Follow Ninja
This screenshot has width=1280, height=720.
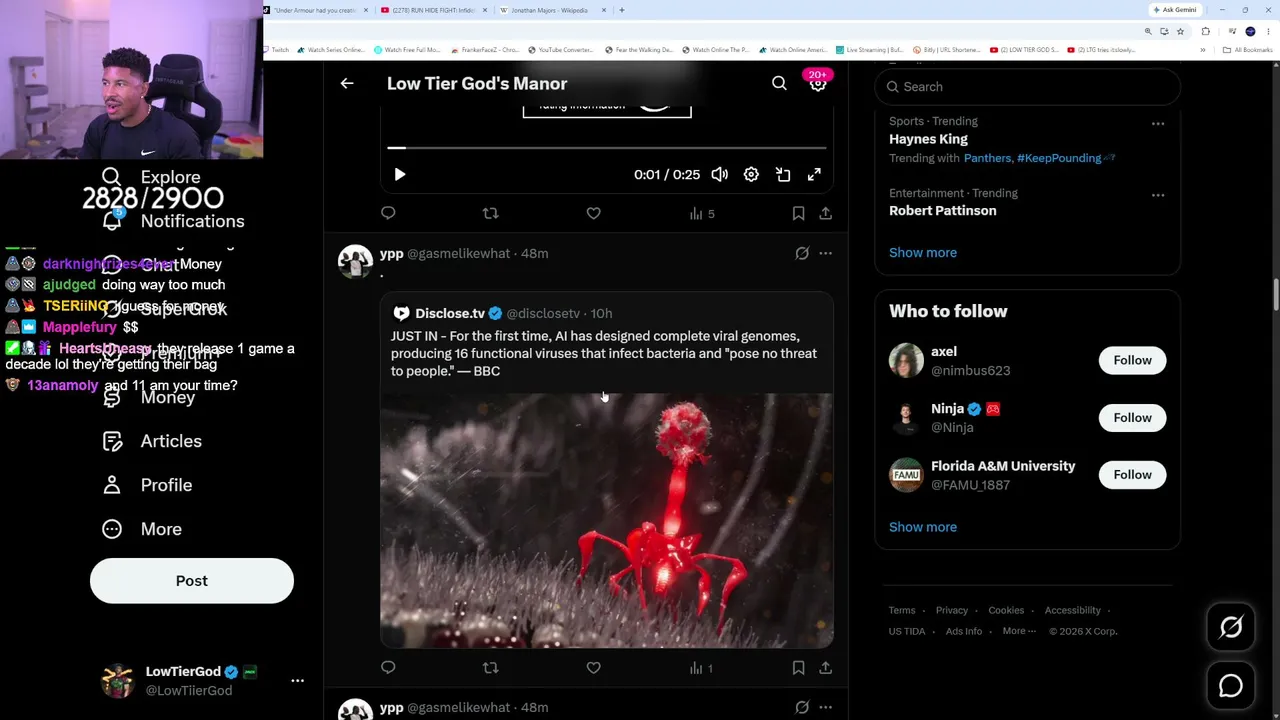pos(1132,417)
